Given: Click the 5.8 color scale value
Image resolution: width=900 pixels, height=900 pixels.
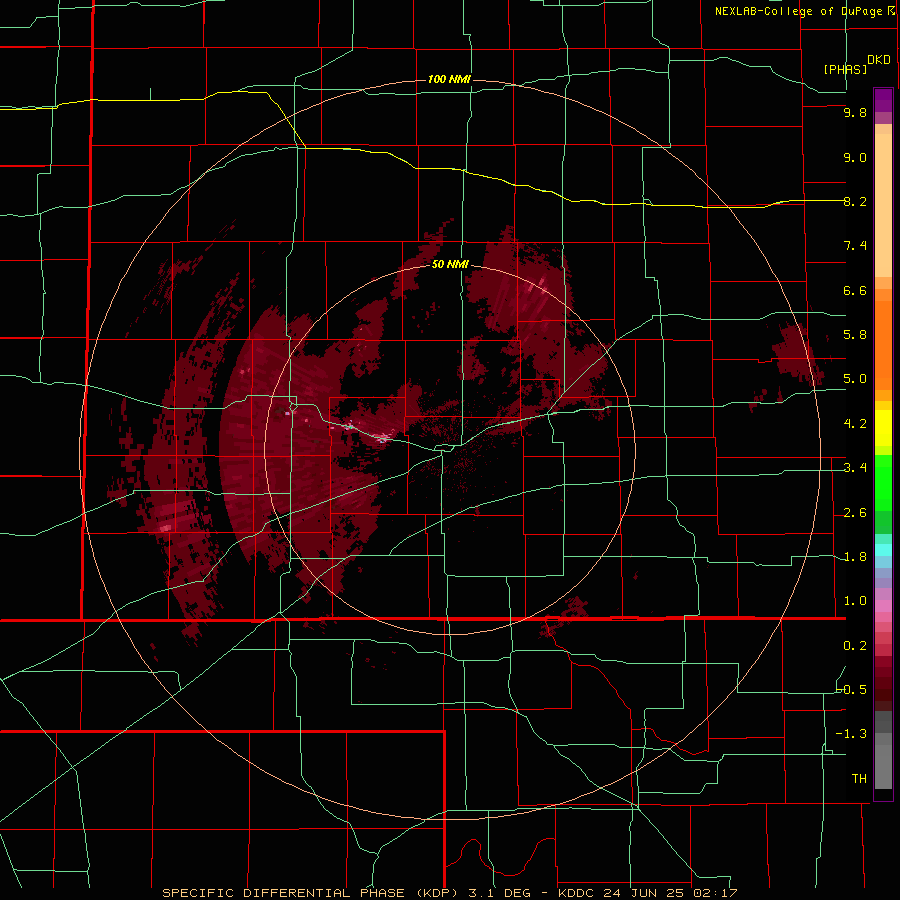Looking at the screenshot, I should (x=855, y=335).
